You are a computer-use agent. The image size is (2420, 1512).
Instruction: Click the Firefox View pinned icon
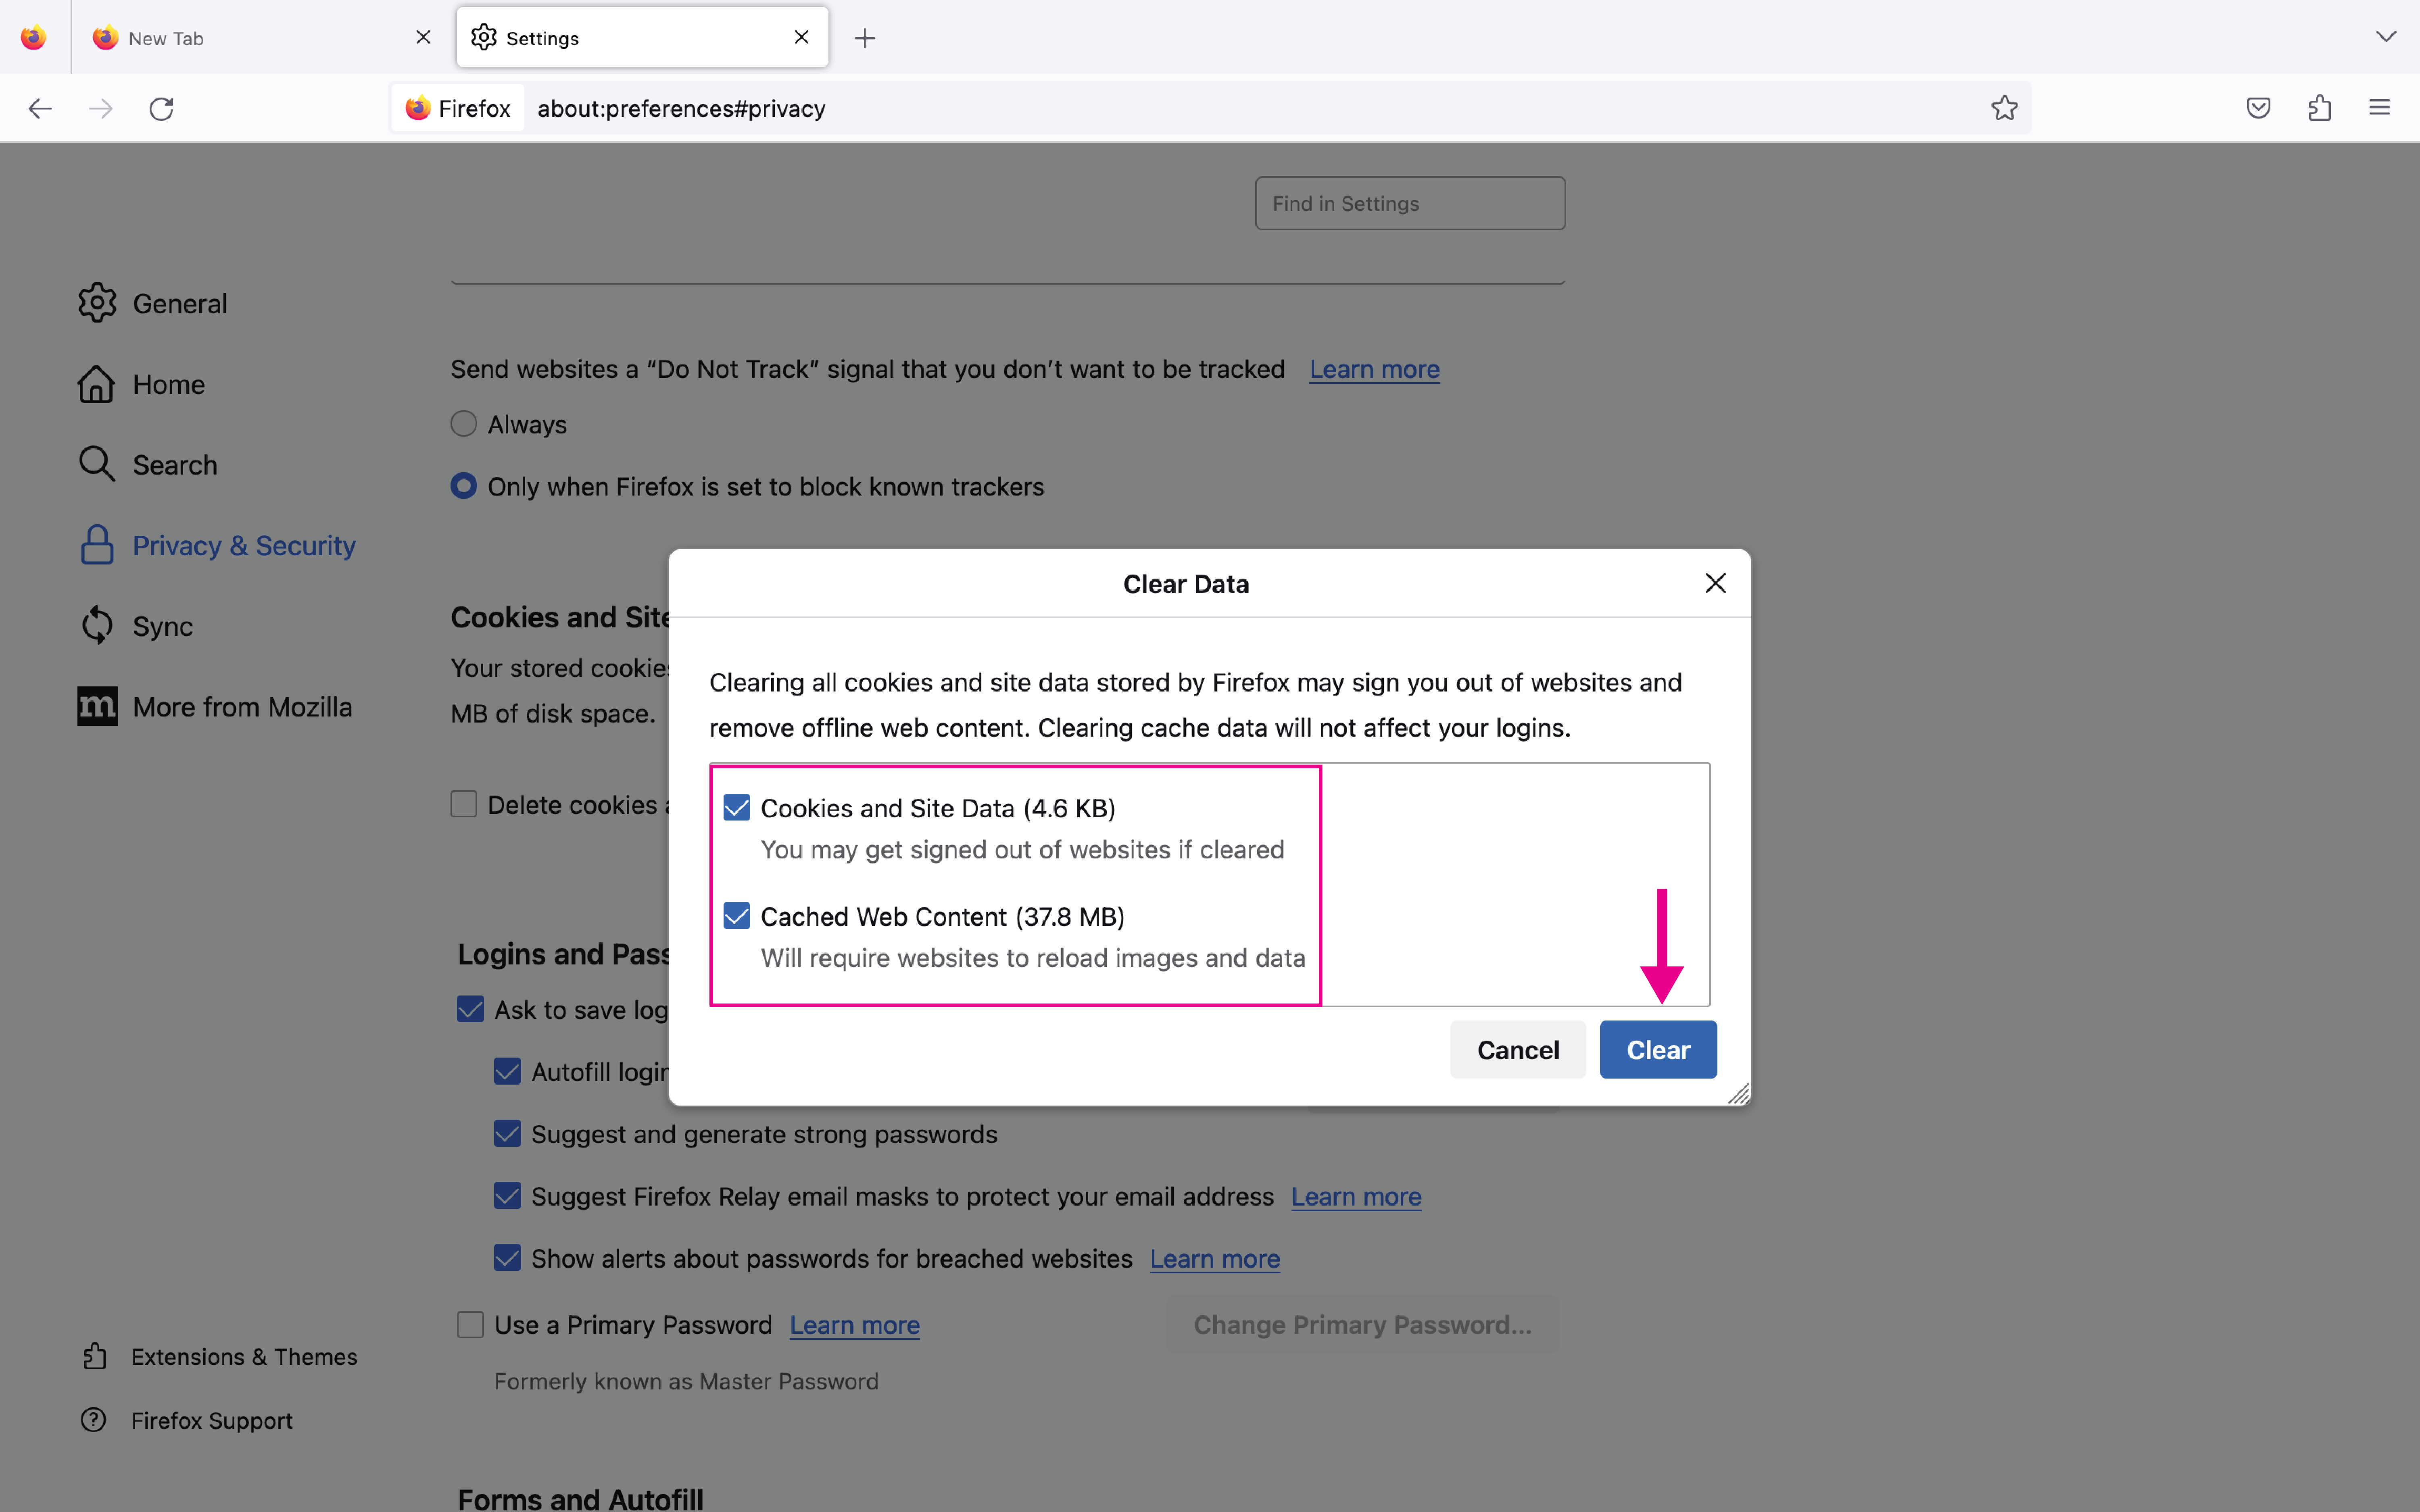(34, 38)
